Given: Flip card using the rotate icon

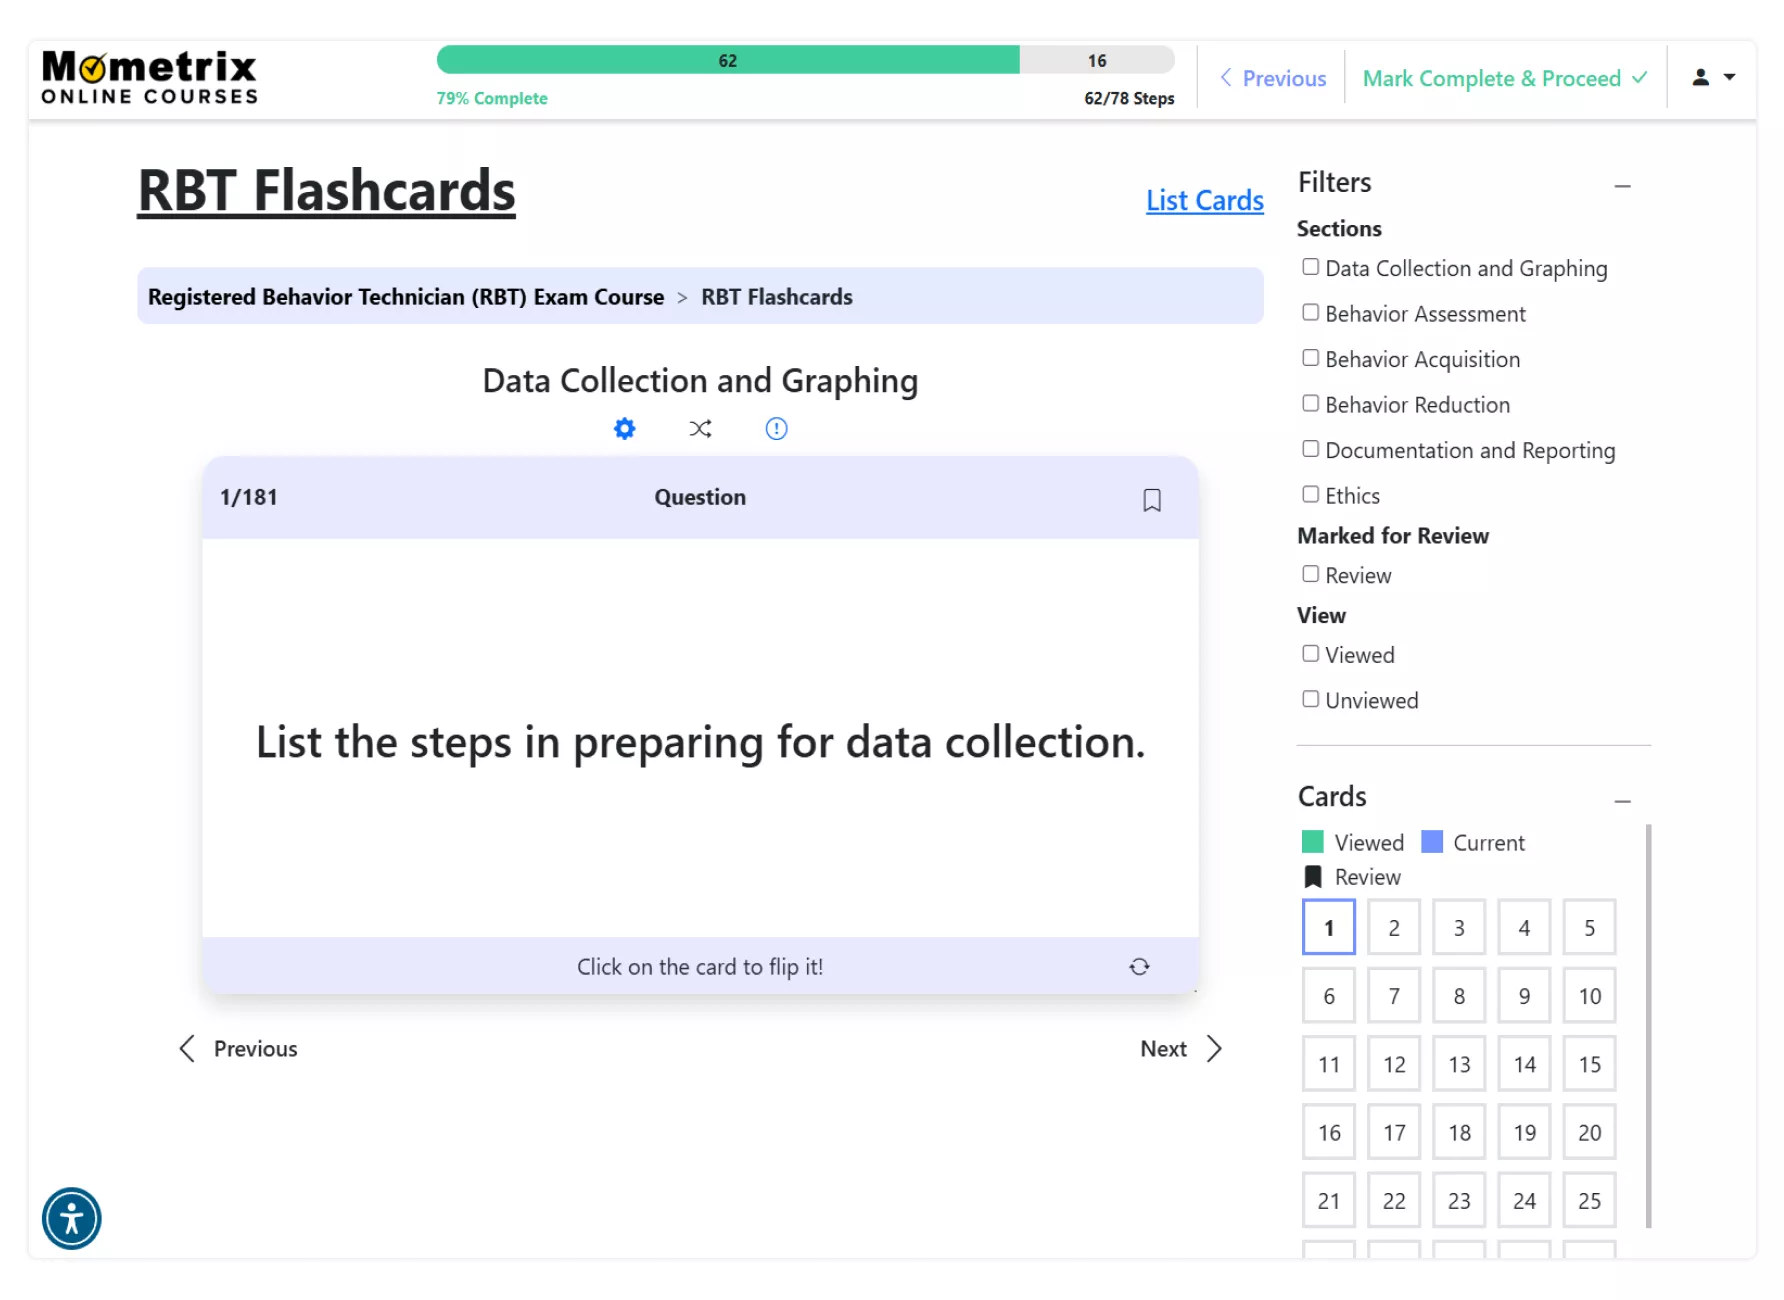Looking at the screenshot, I should [x=1139, y=967].
